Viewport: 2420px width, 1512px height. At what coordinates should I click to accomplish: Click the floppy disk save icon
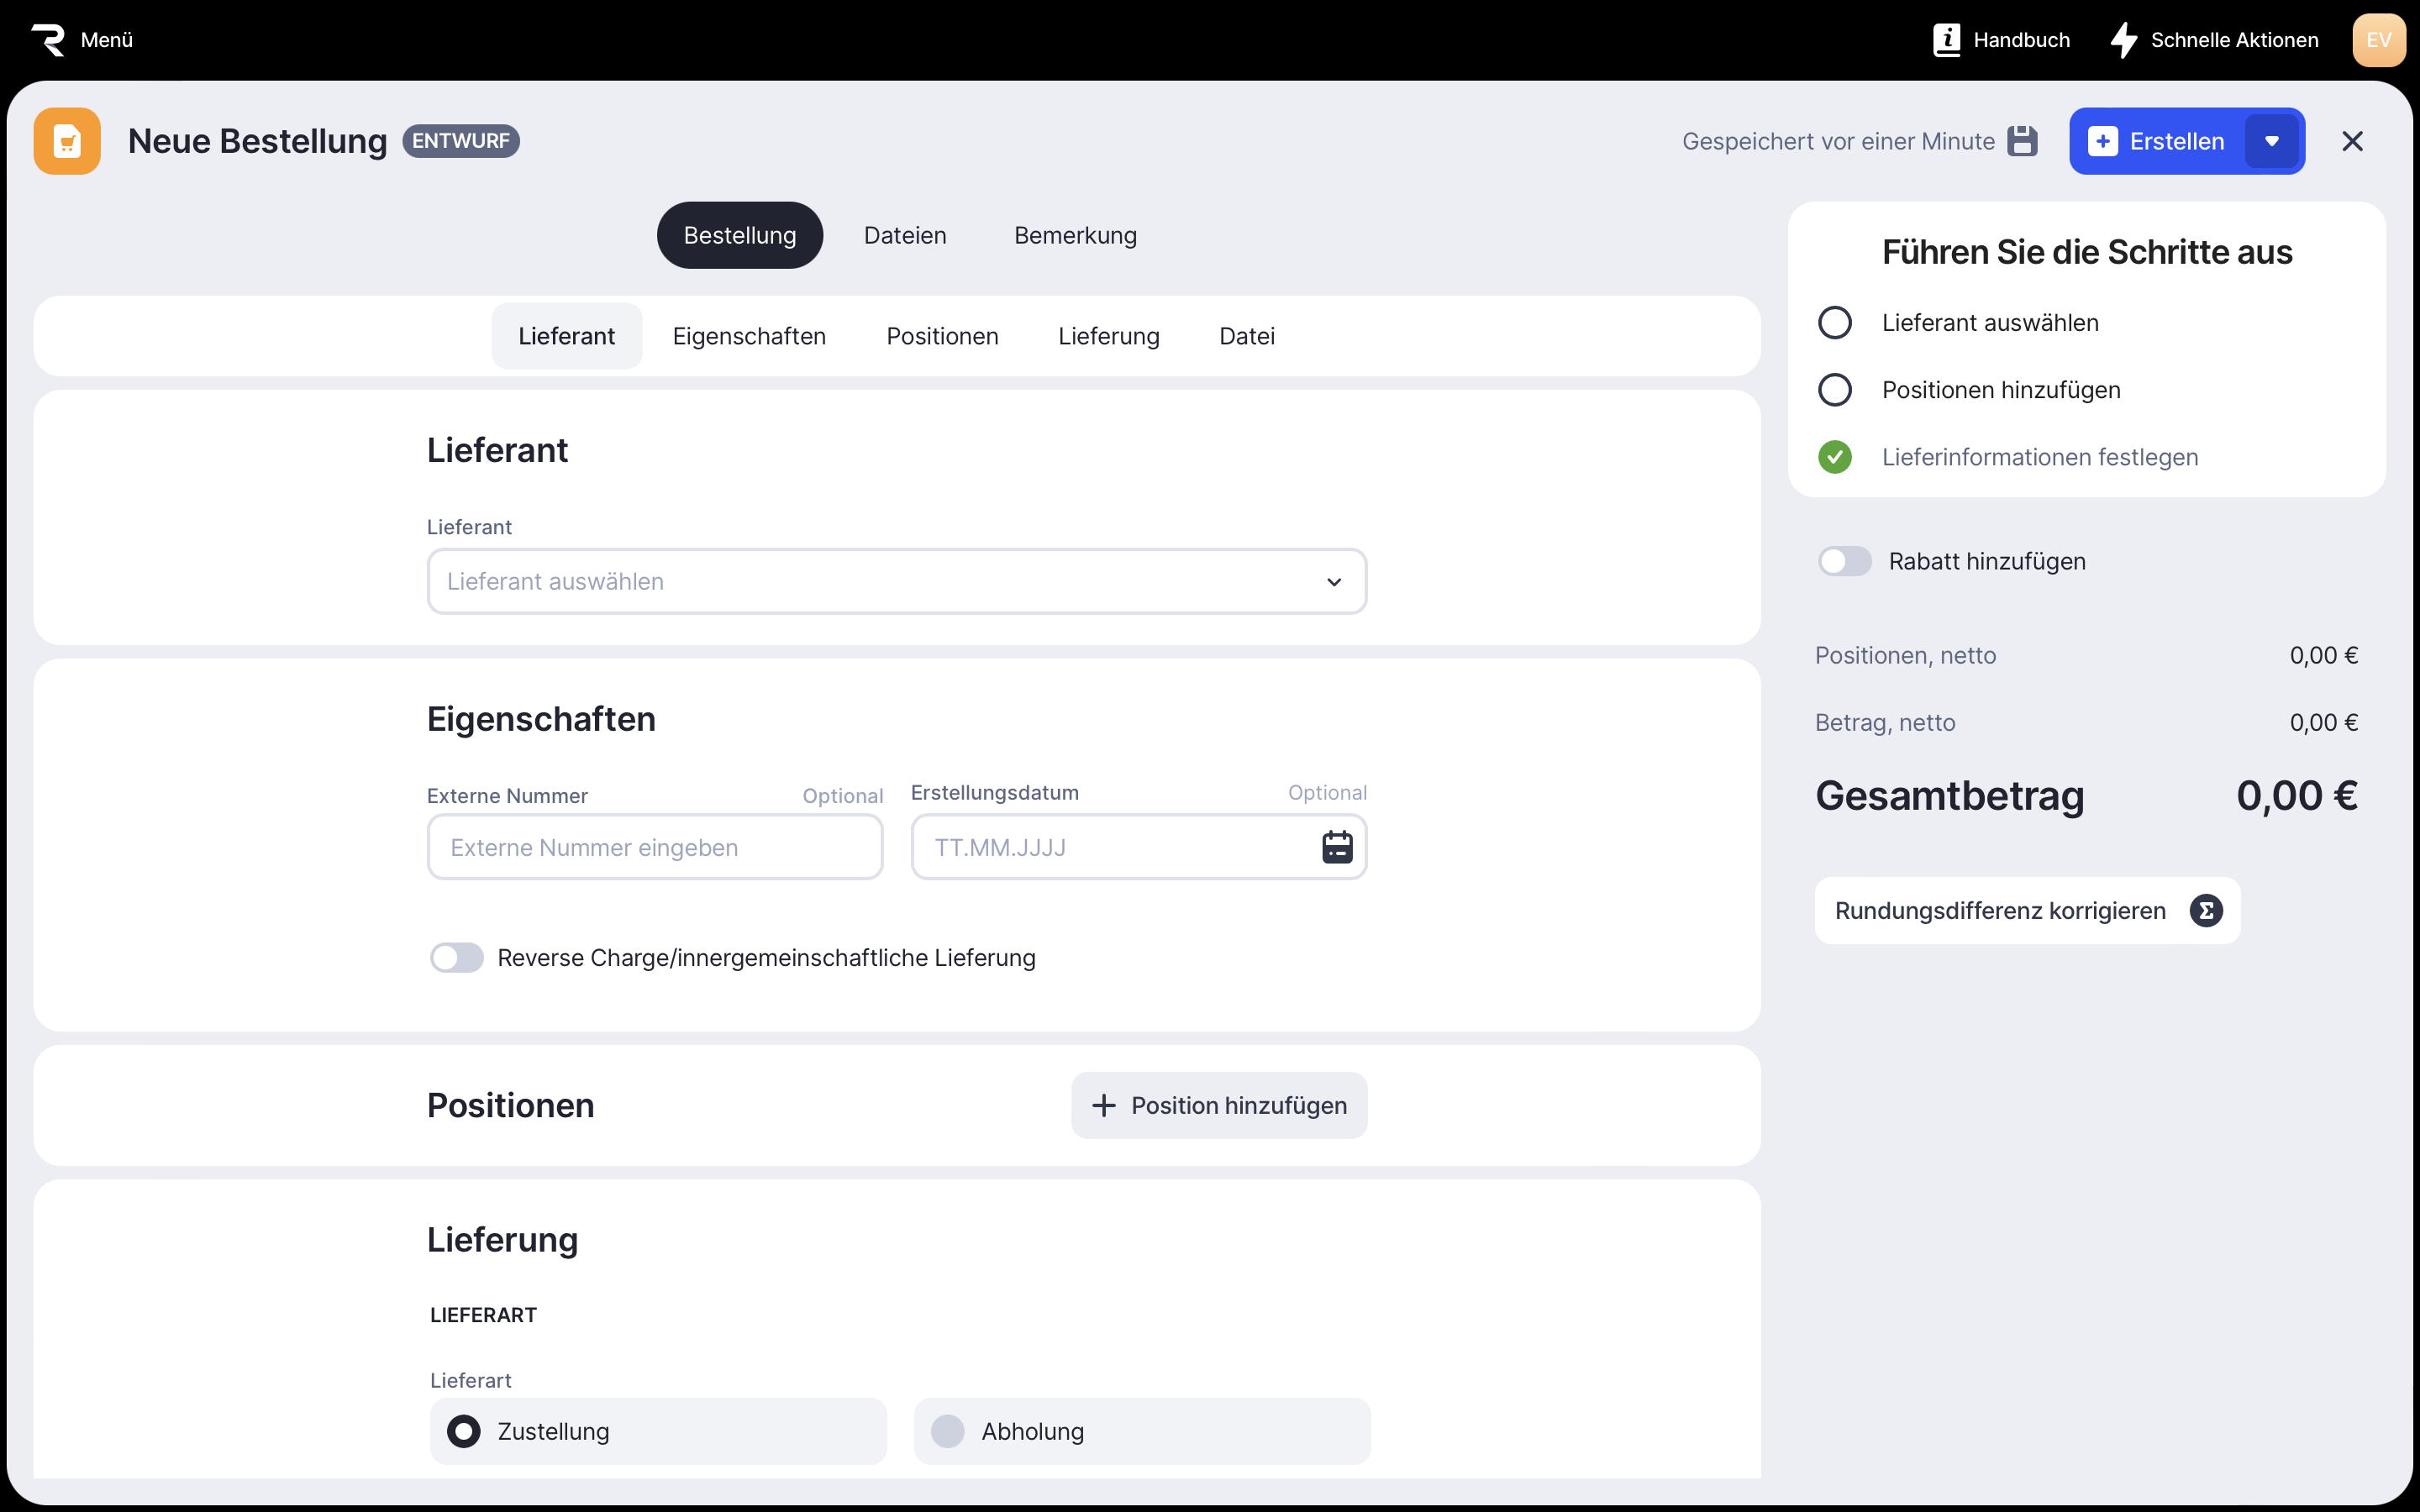click(x=2022, y=141)
